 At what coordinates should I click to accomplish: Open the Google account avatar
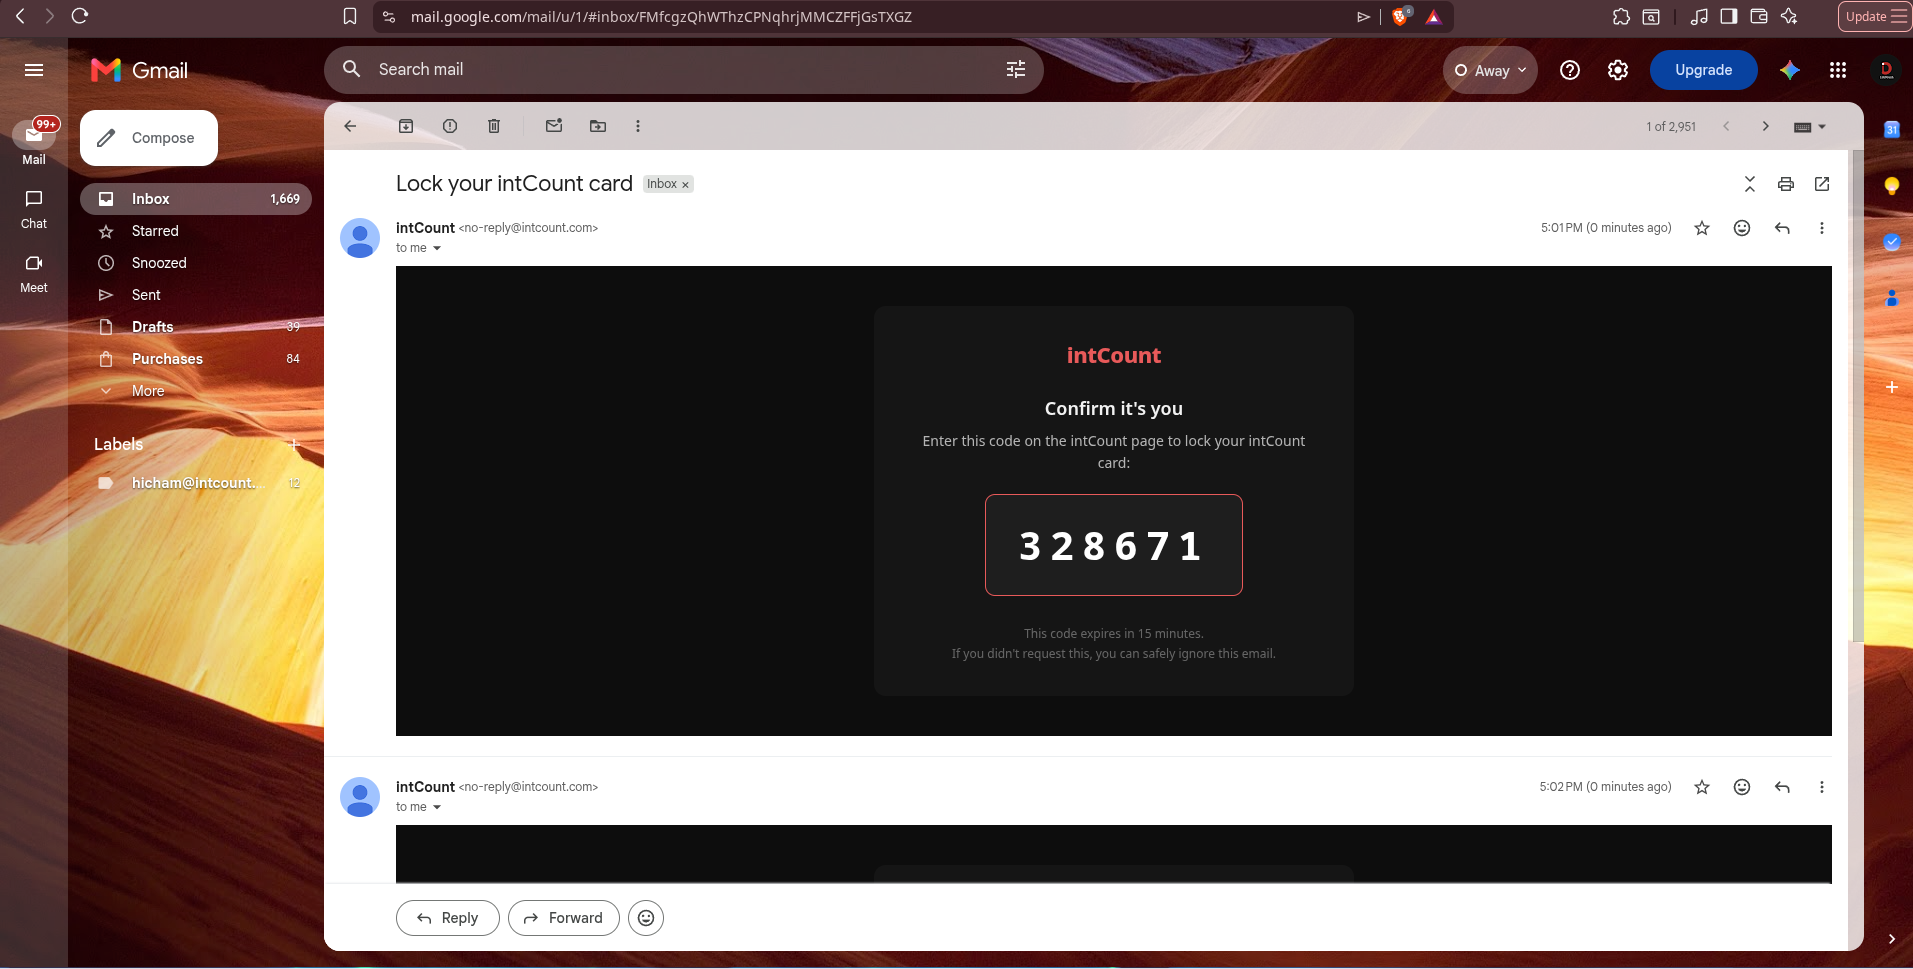(1886, 70)
